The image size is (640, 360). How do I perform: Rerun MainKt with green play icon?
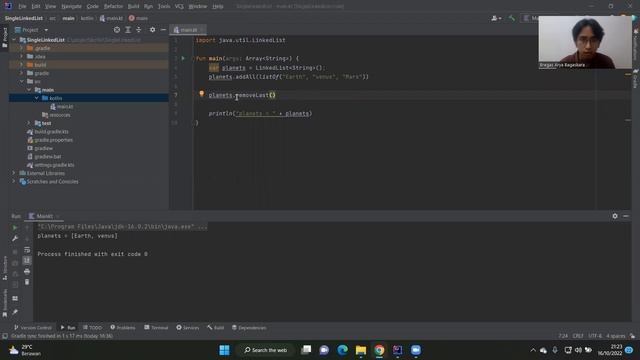tap(15, 228)
